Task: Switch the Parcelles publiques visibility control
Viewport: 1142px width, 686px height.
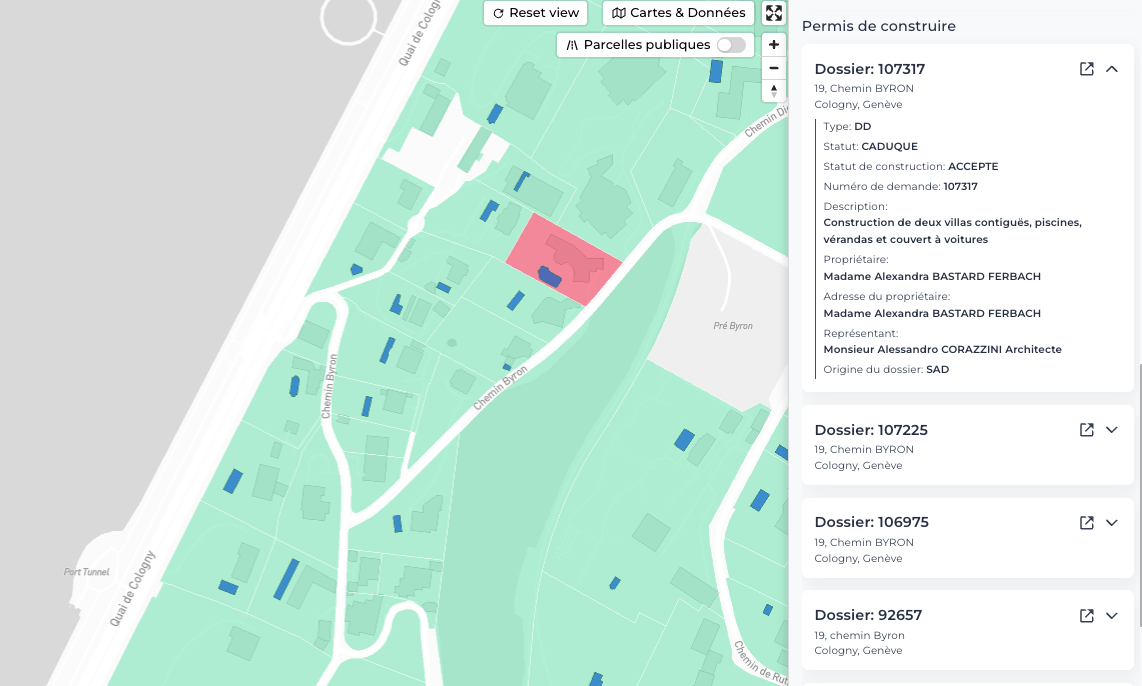Action: coord(731,45)
